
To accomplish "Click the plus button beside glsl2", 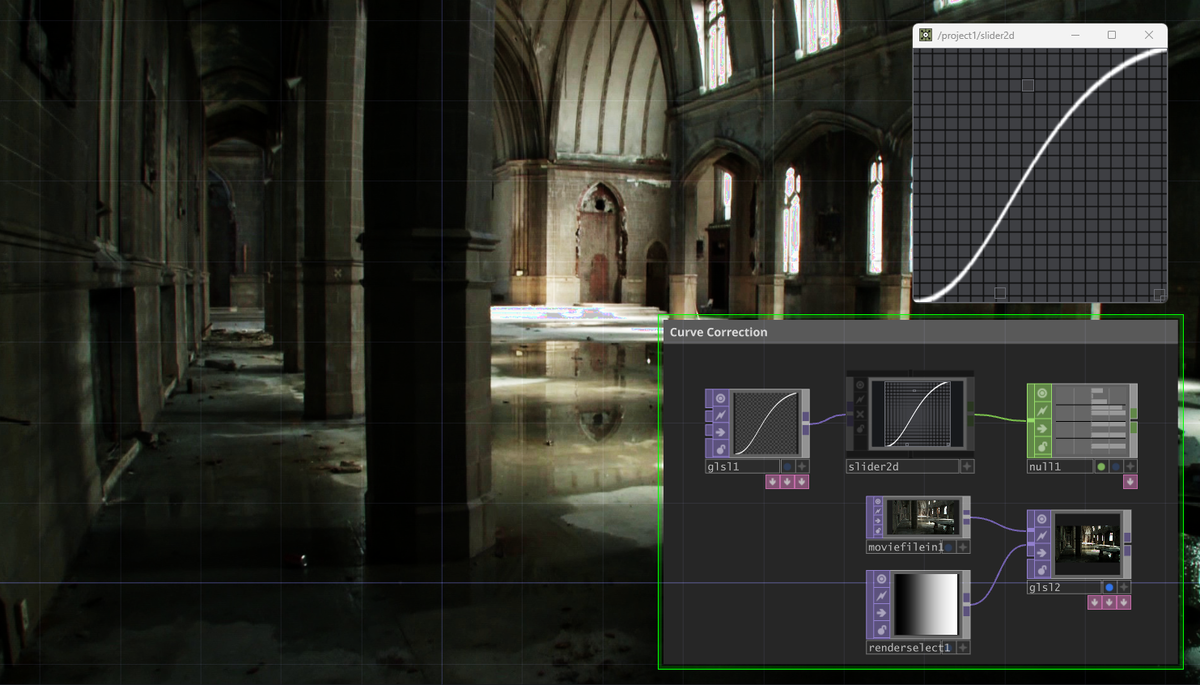I will (1125, 587).
